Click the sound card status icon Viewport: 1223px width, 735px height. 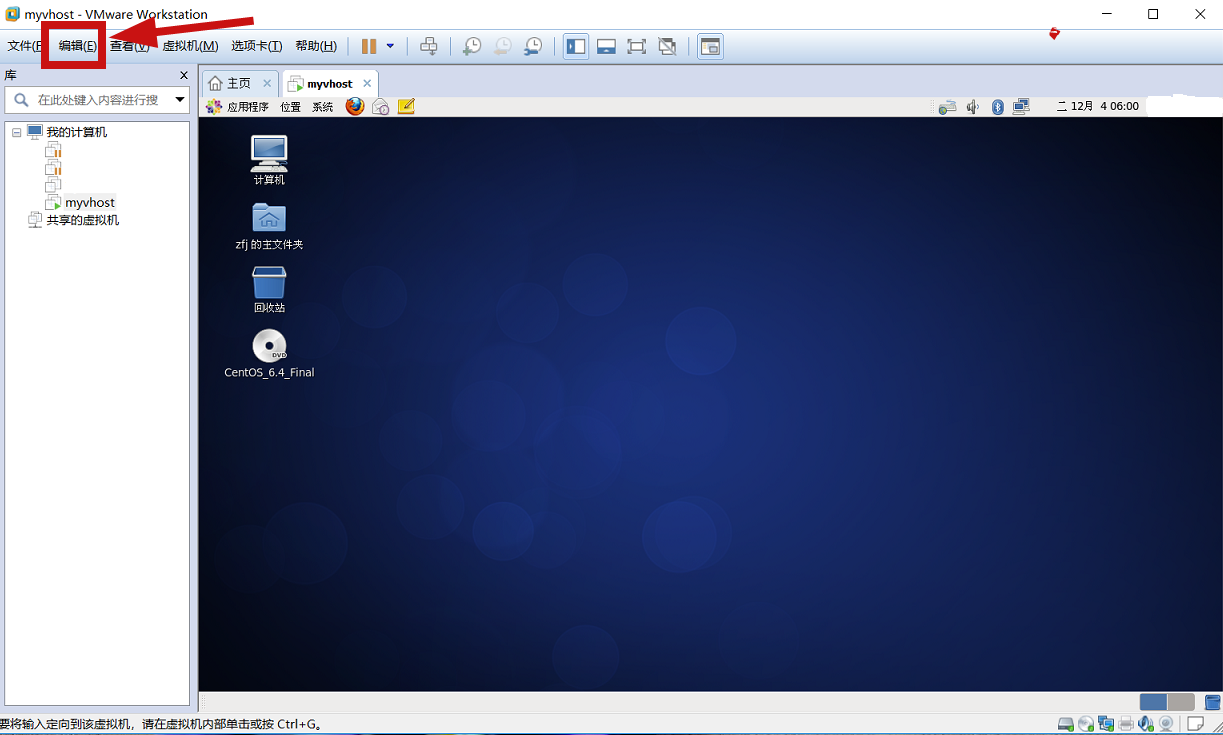click(1146, 724)
